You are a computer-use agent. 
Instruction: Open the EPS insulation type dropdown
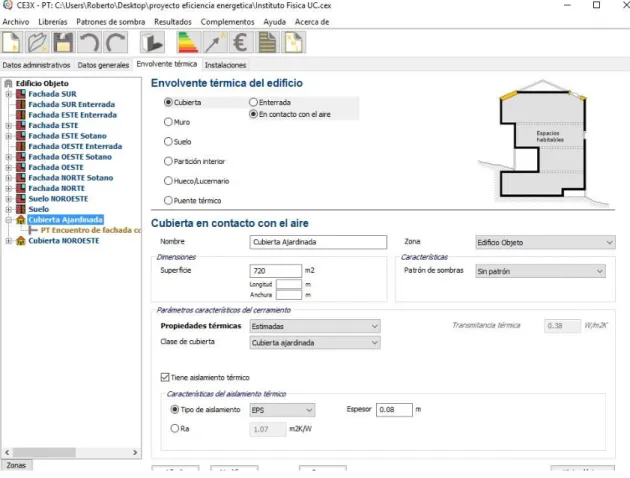[282, 410]
